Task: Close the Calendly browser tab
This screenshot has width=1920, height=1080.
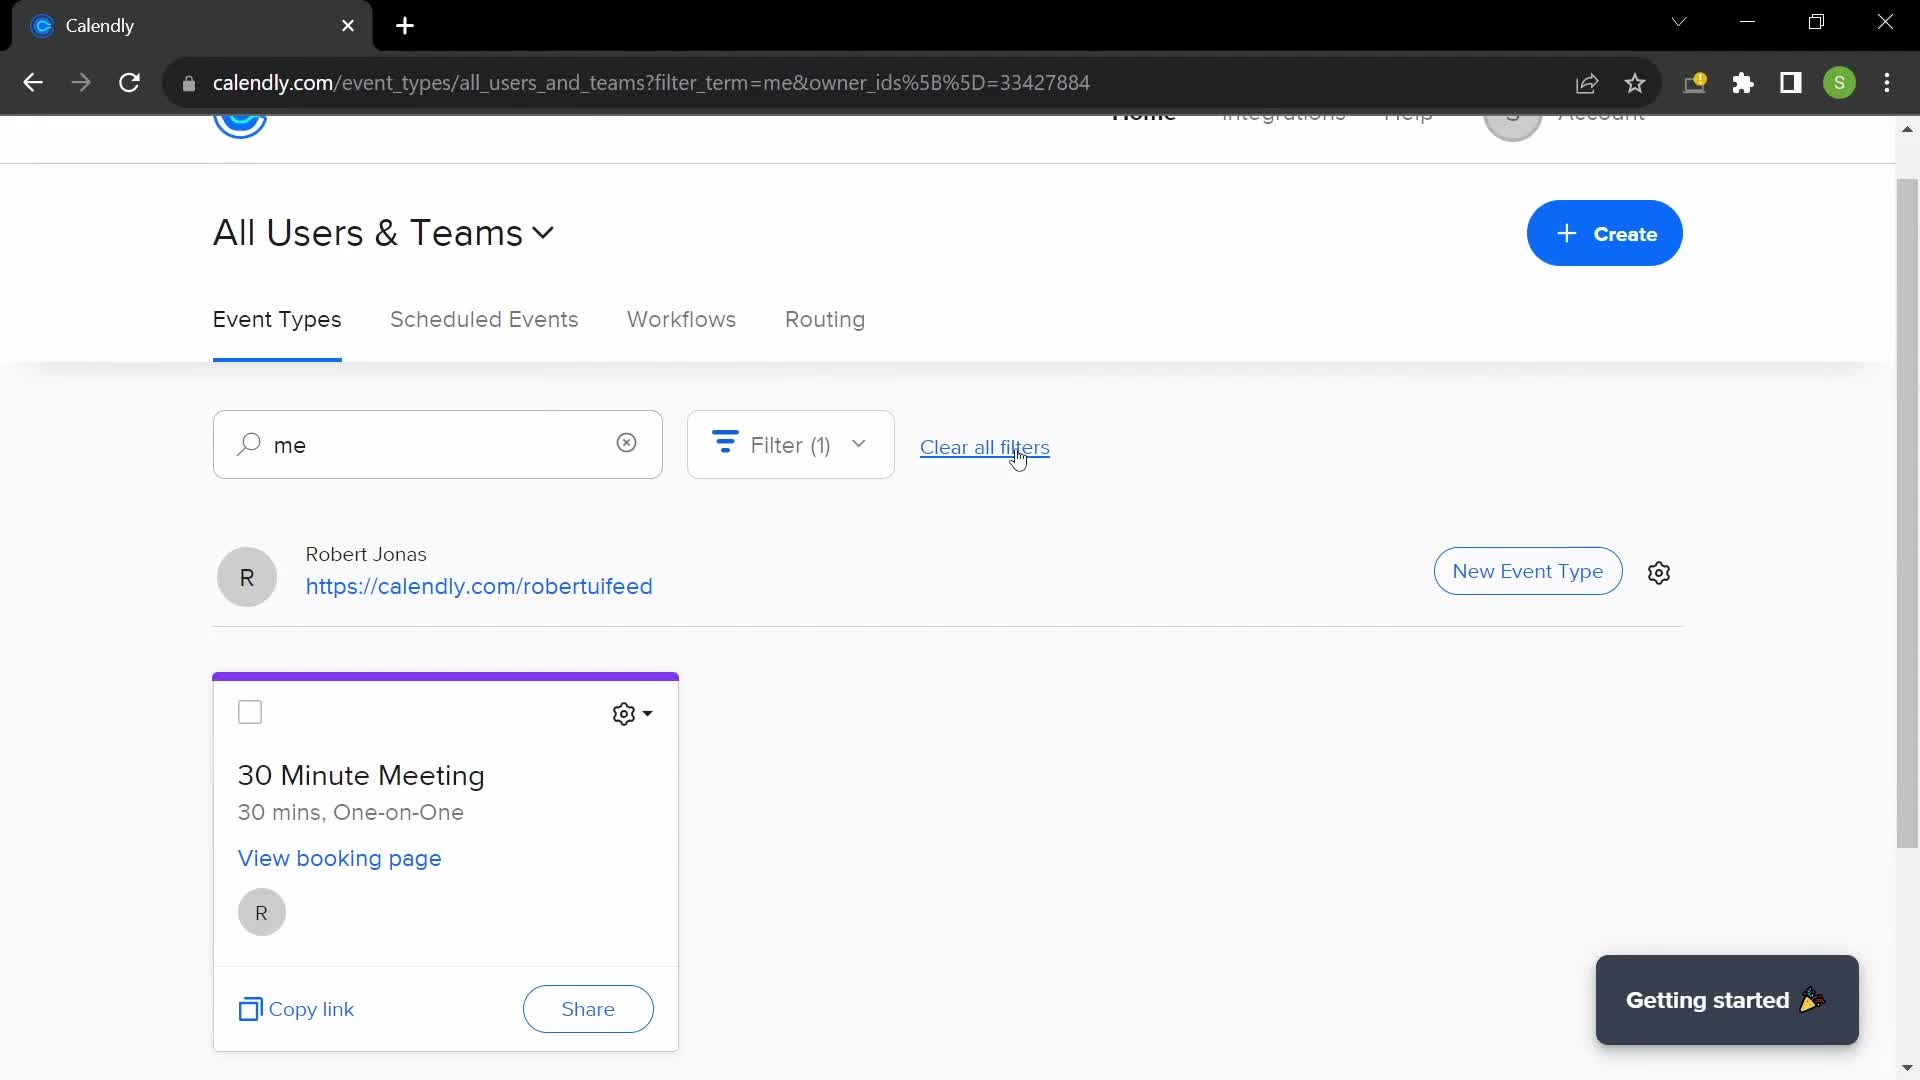Action: click(x=348, y=26)
